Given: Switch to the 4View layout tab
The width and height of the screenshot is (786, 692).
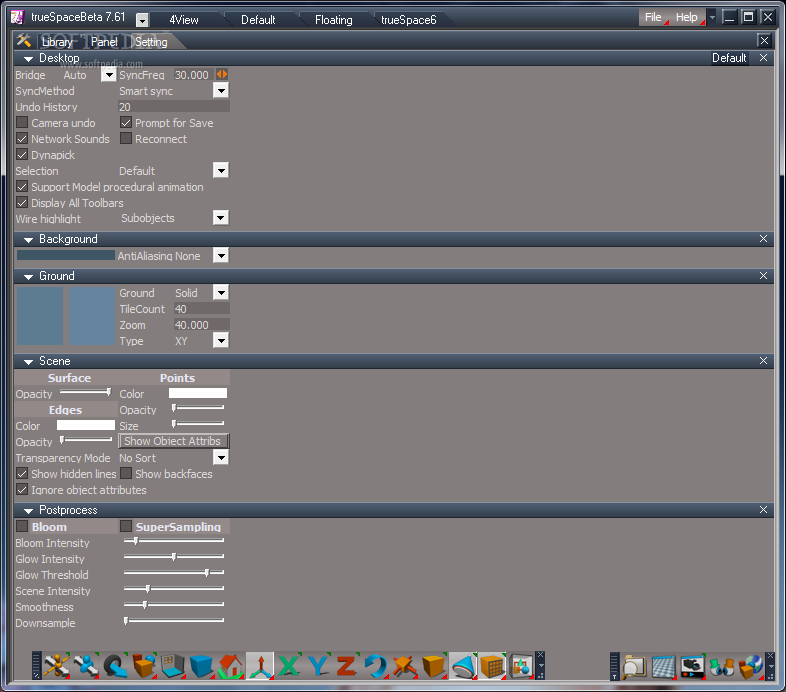Looking at the screenshot, I should click(x=184, y=20).
